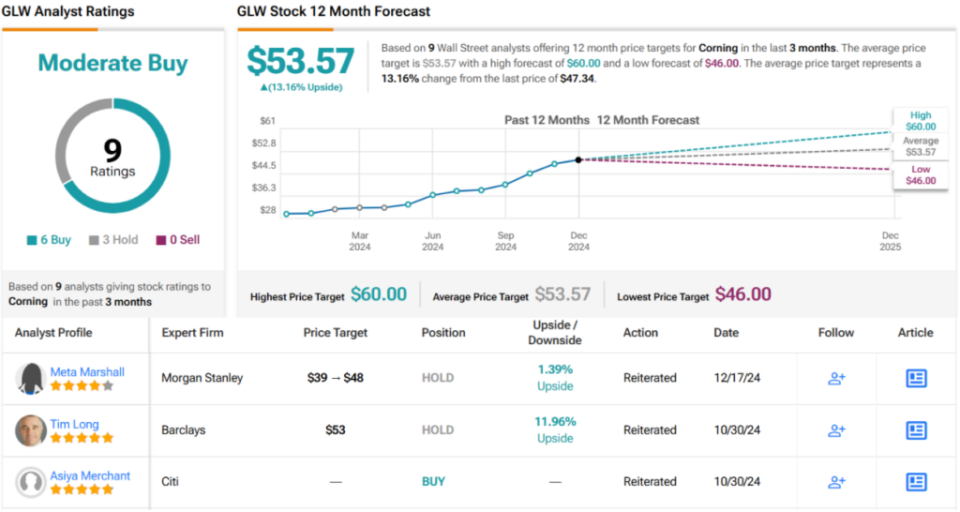Screen dimensions: 960x512
Task: Click the Article column header
Action: click(x=915, y=333)
